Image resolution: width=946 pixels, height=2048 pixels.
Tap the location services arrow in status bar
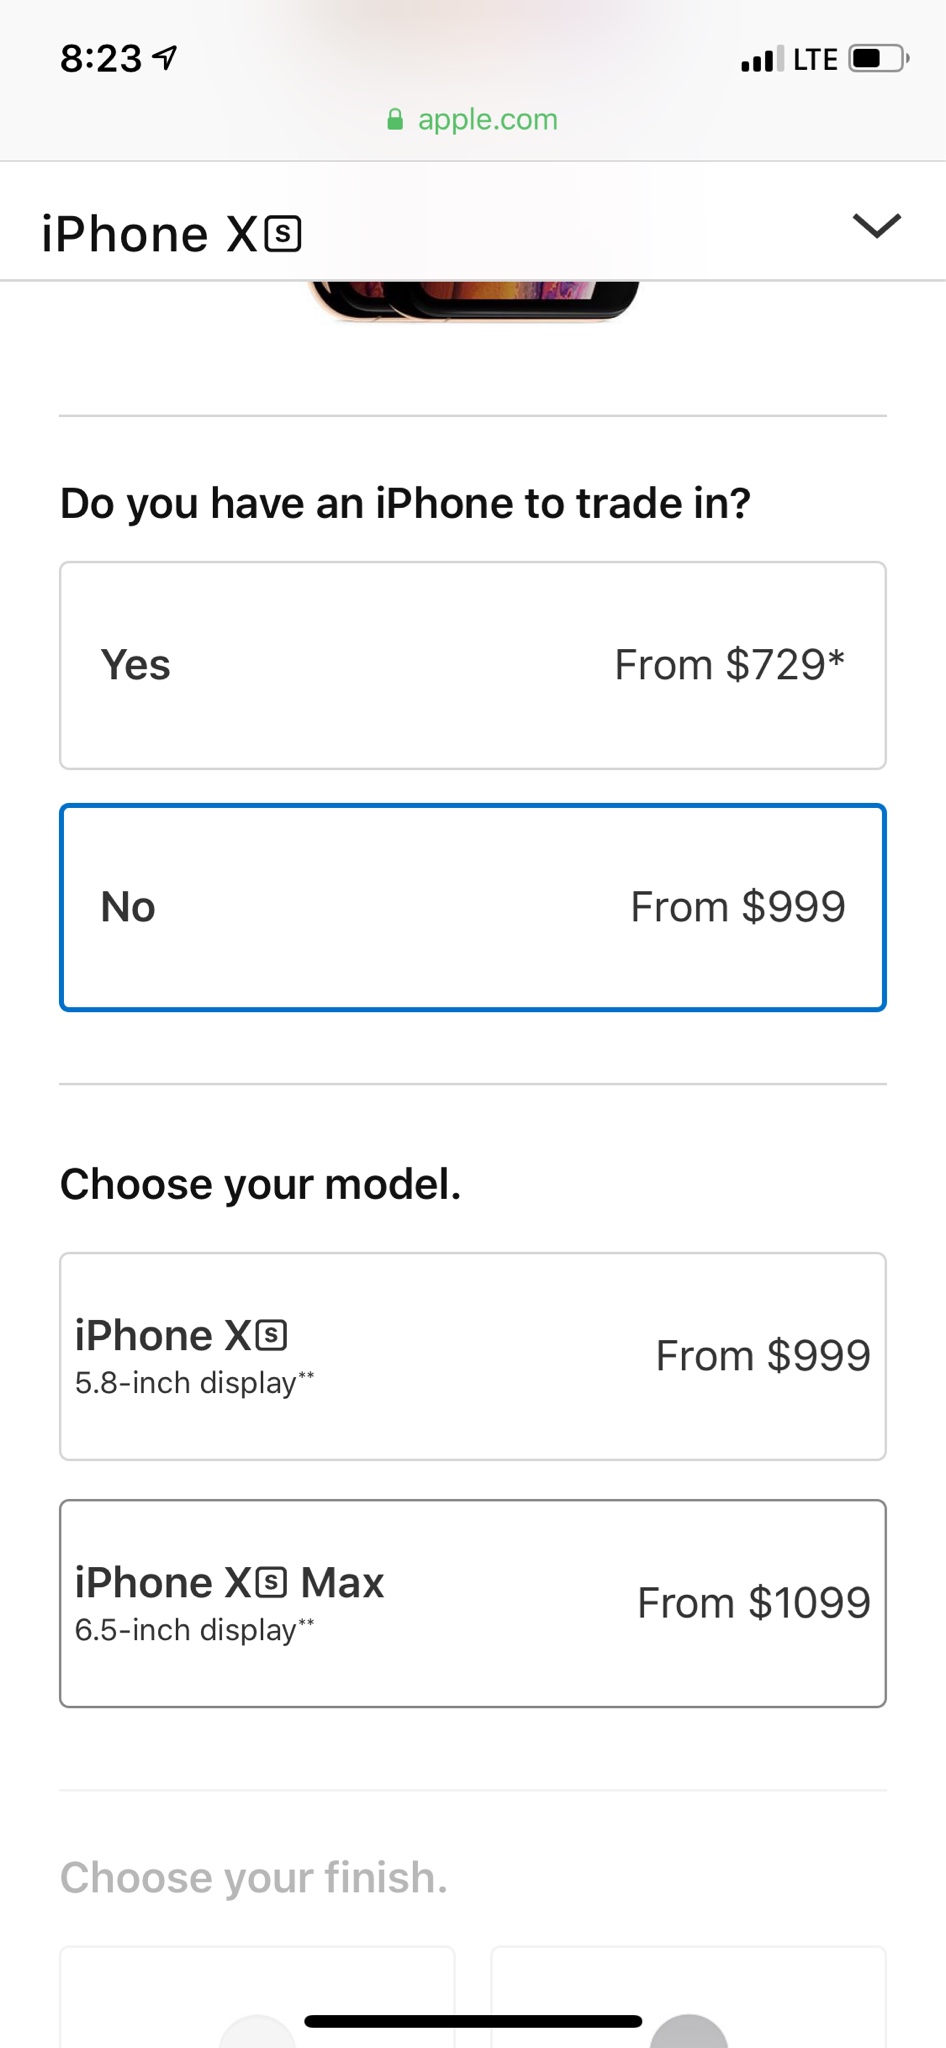pos(165,59)
